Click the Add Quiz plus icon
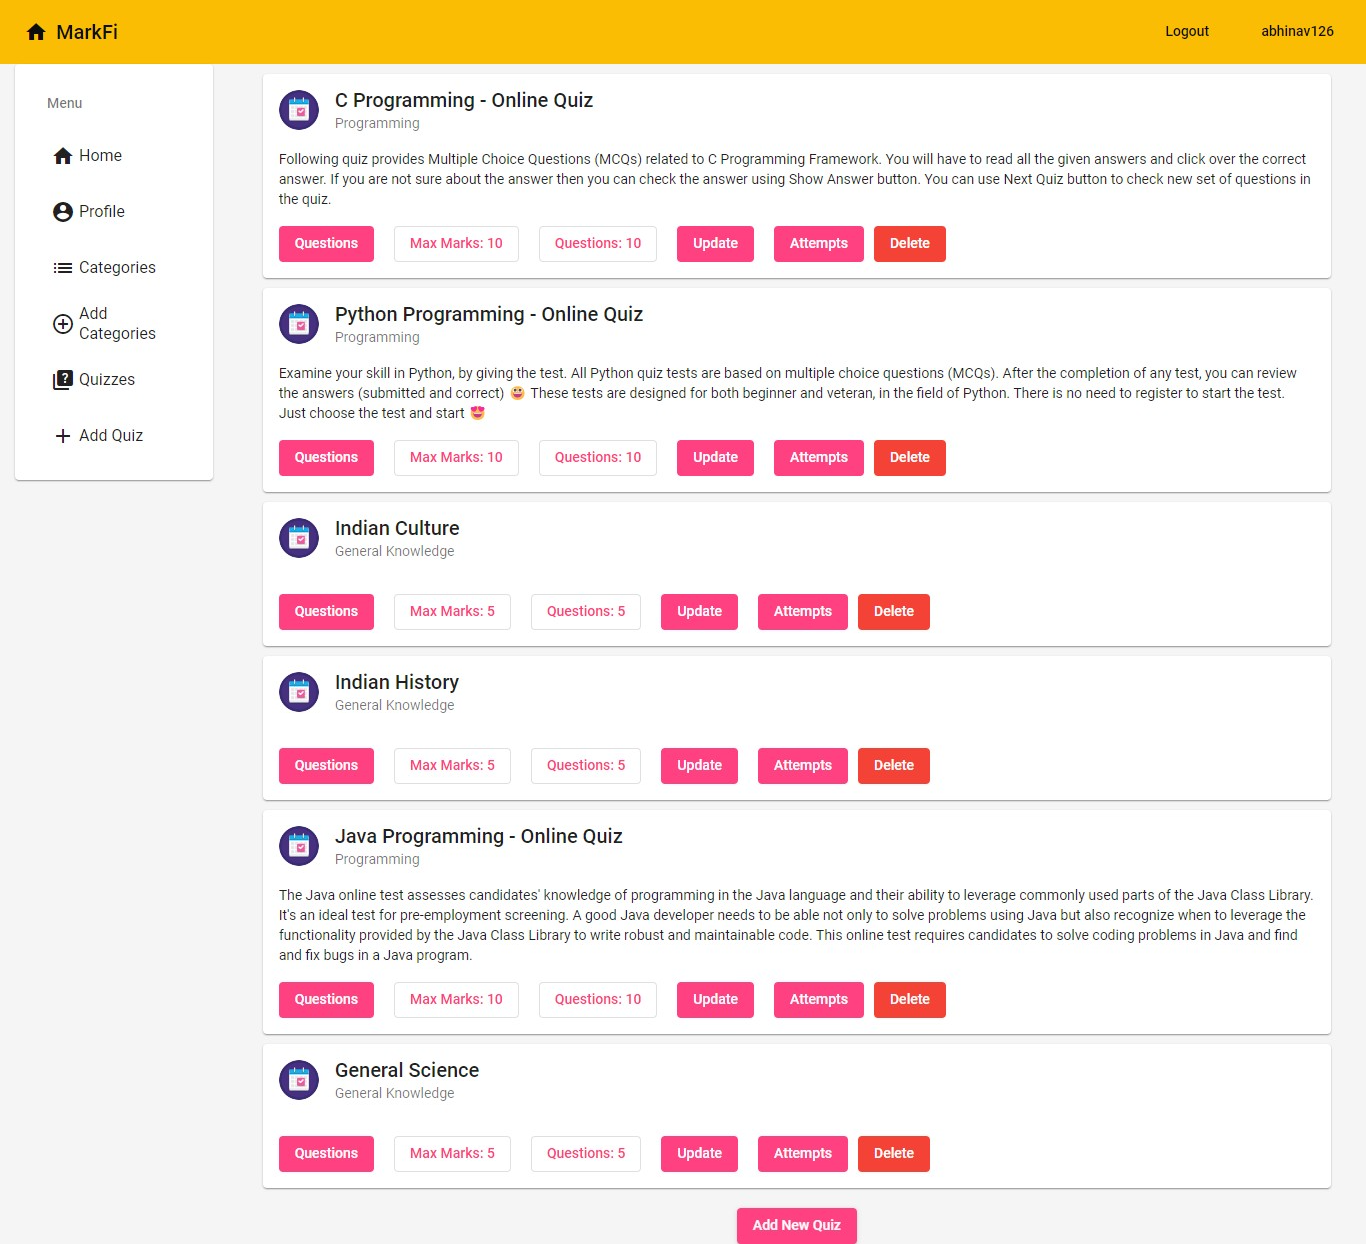1366x1244 pixels. (x=63, y=436)
